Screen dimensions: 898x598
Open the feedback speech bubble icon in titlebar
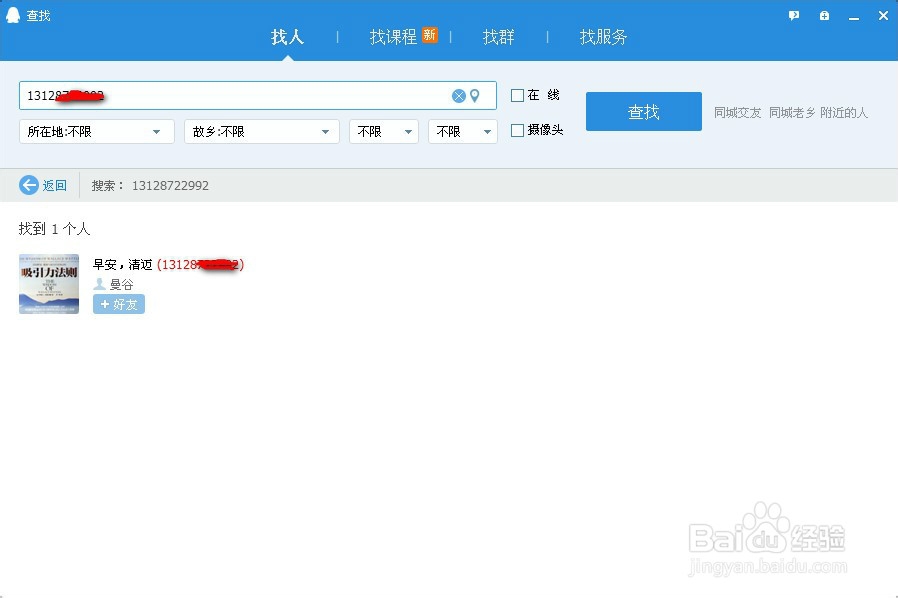click(793, 15)
